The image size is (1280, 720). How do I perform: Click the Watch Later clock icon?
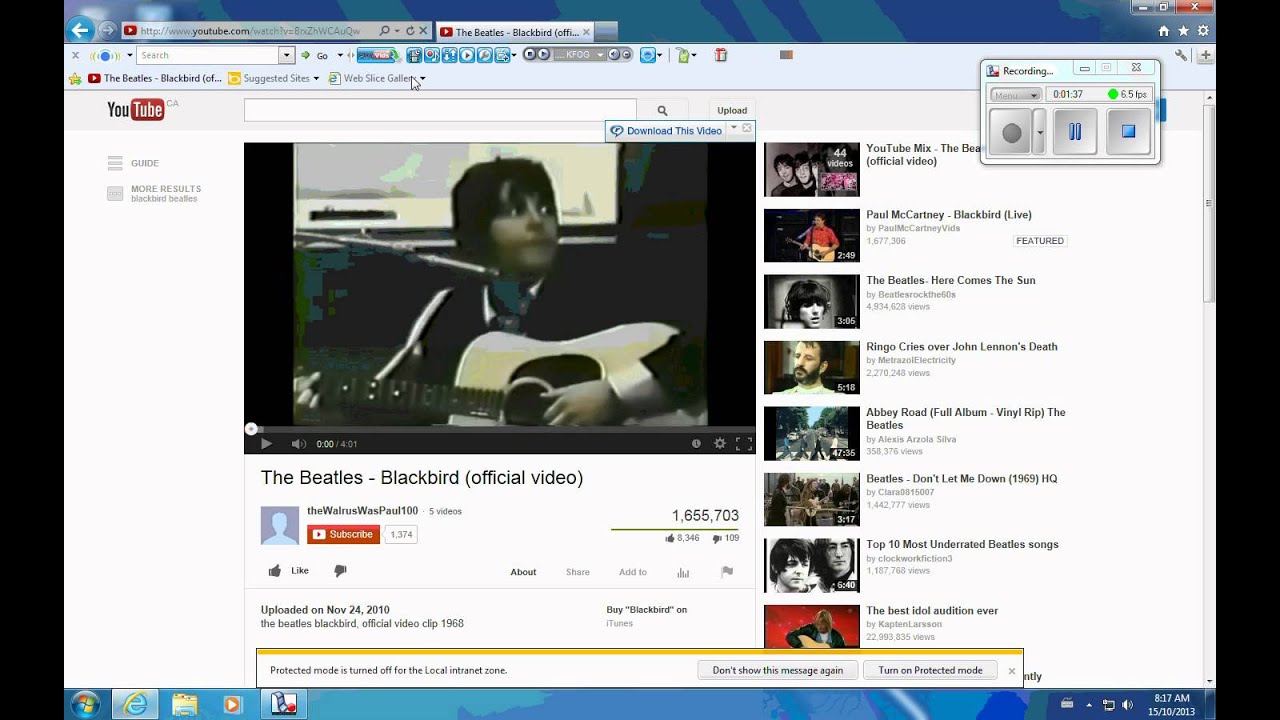tap(696, 444)
